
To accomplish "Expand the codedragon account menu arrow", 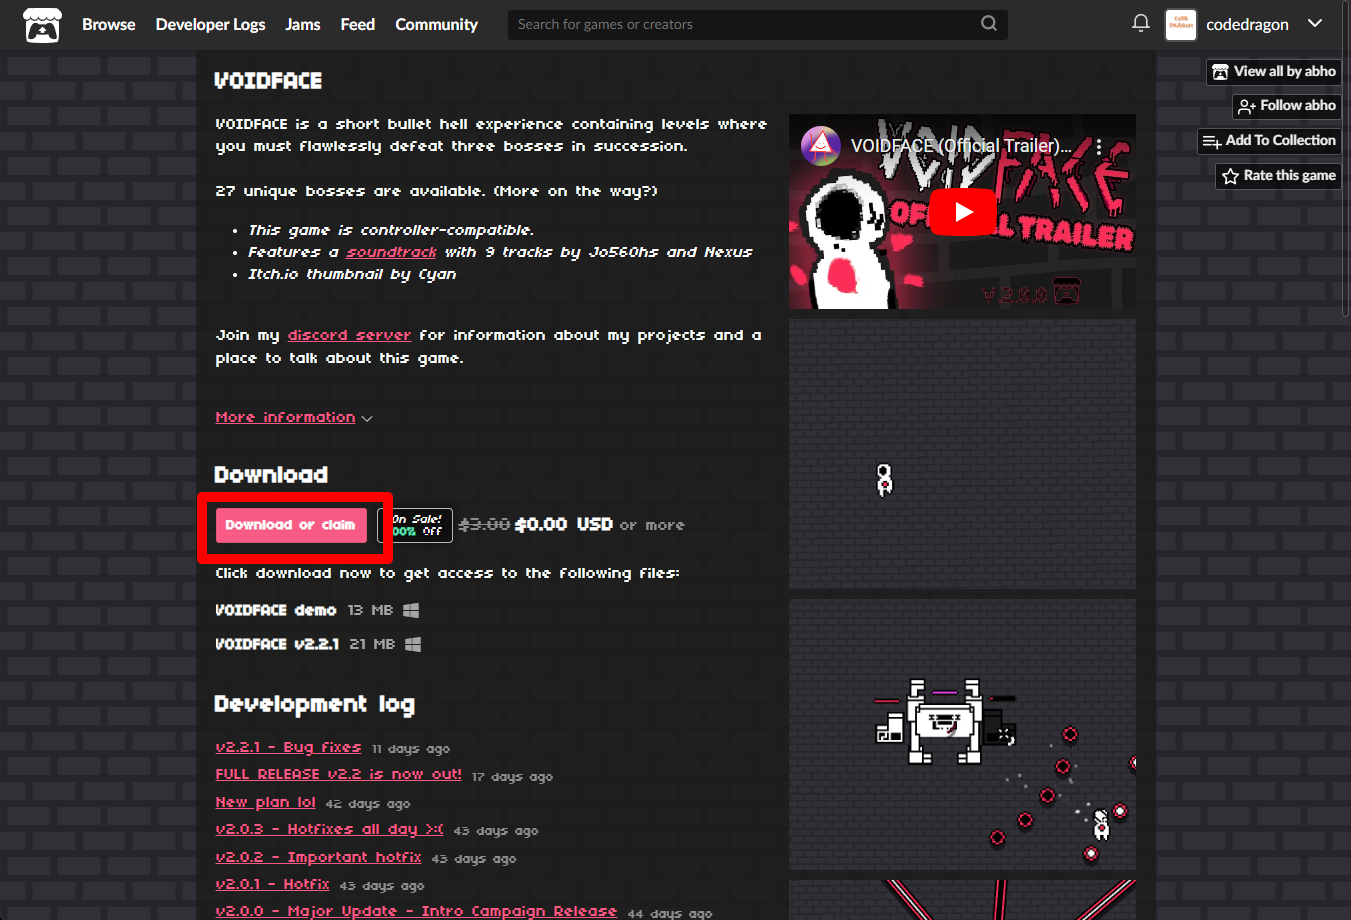I will point(1315,23).
